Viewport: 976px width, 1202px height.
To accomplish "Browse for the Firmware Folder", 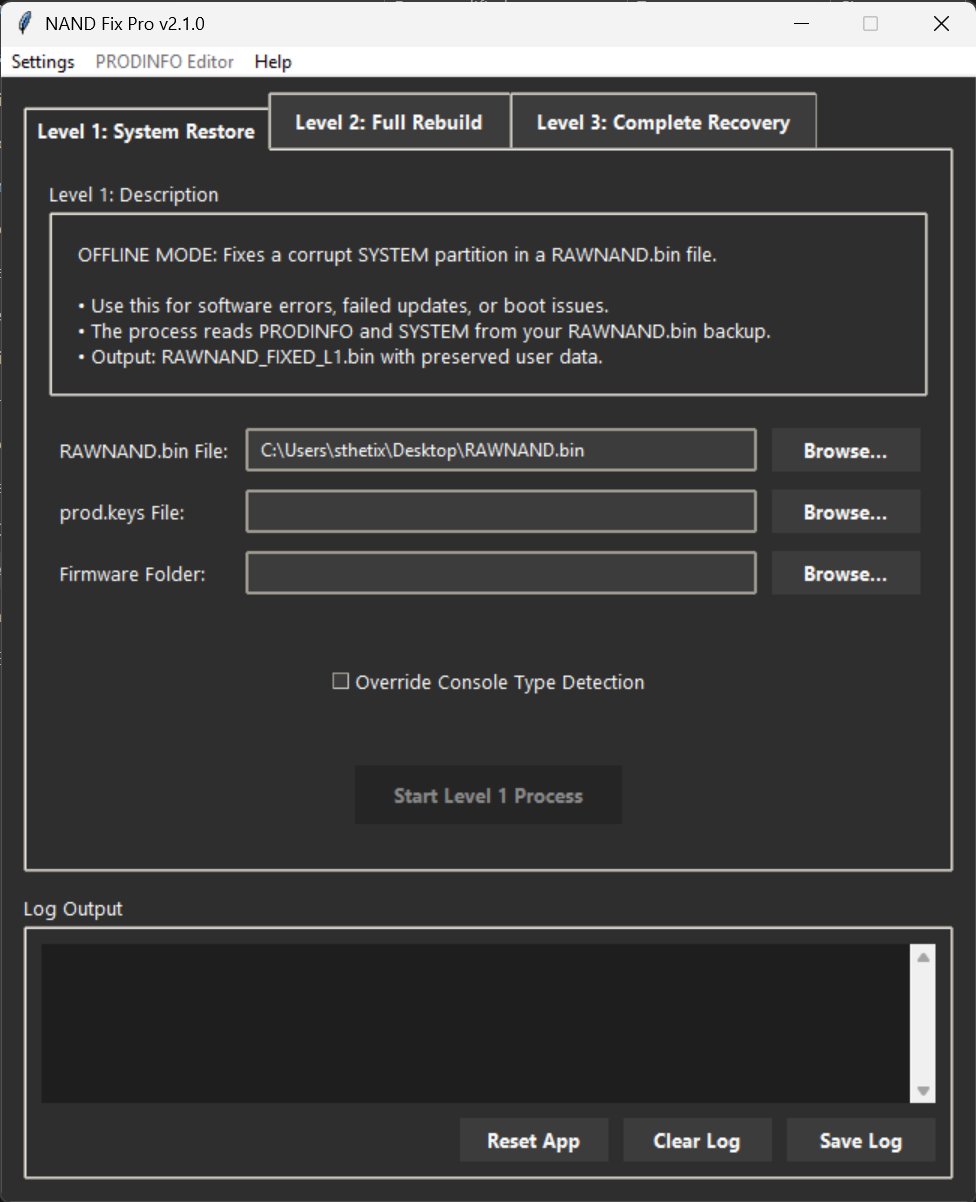I will (845, 574).
